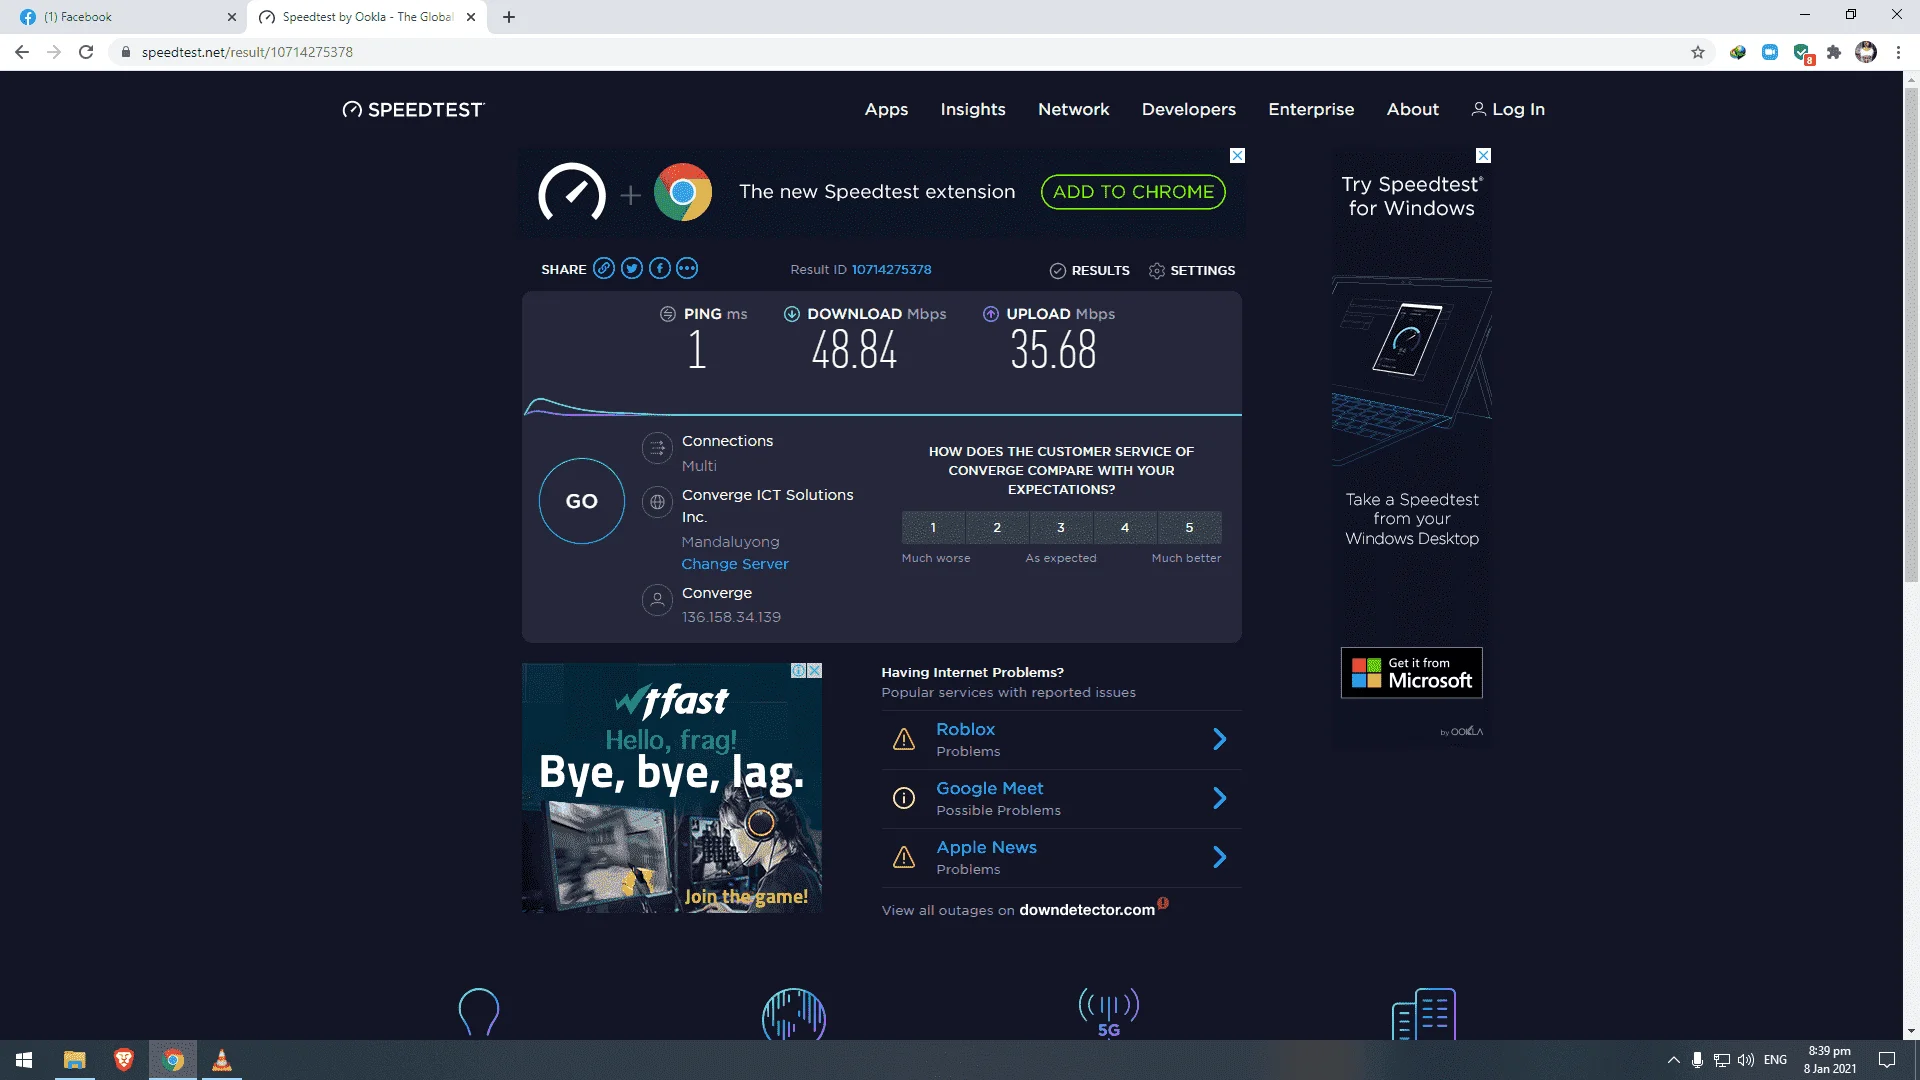Close the Speedtest for Windows ad
The height and width of the screenshot is (1080, 1920).
click(1483, 156)
